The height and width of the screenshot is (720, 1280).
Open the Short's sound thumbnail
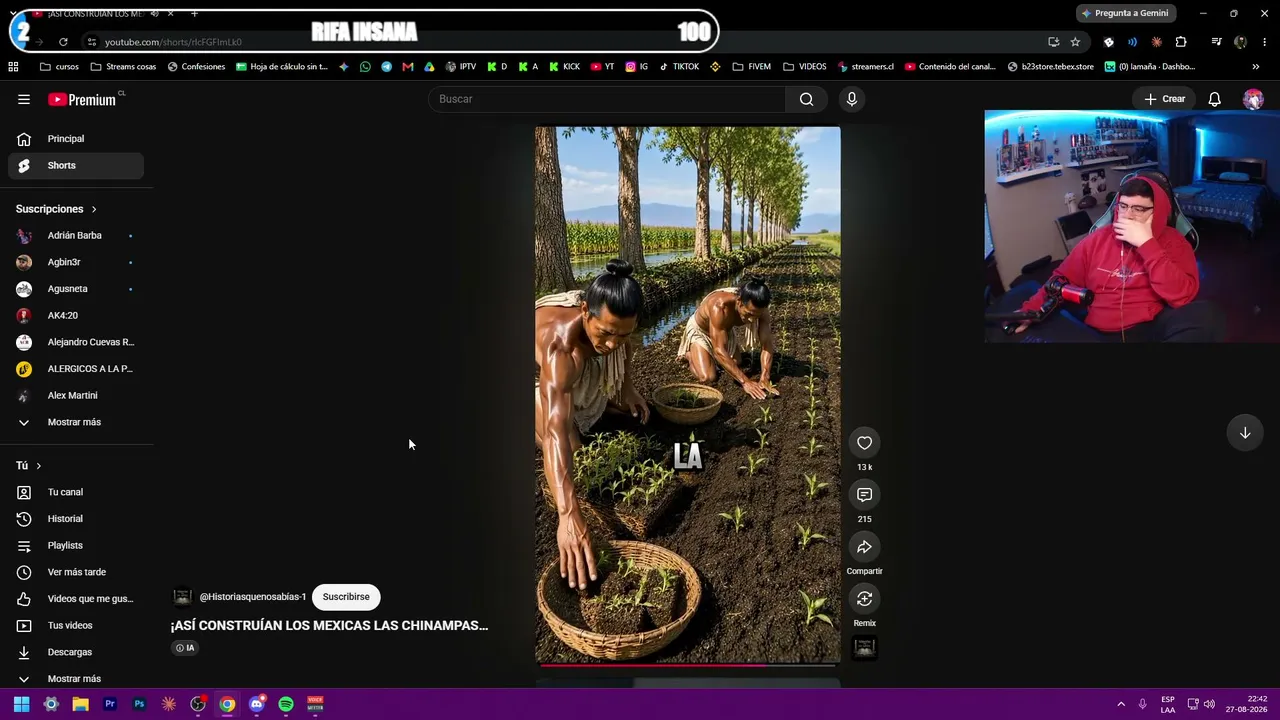tap(864, 648)
